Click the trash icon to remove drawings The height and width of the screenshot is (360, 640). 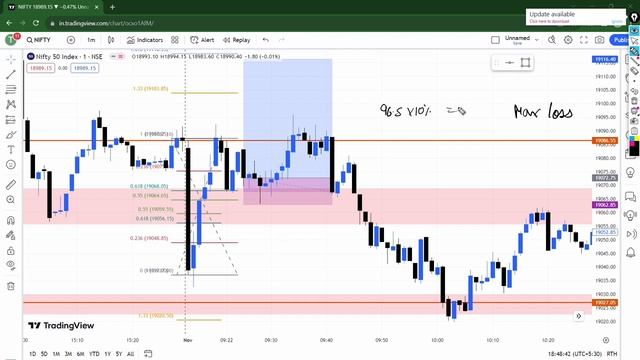point(11,286)
